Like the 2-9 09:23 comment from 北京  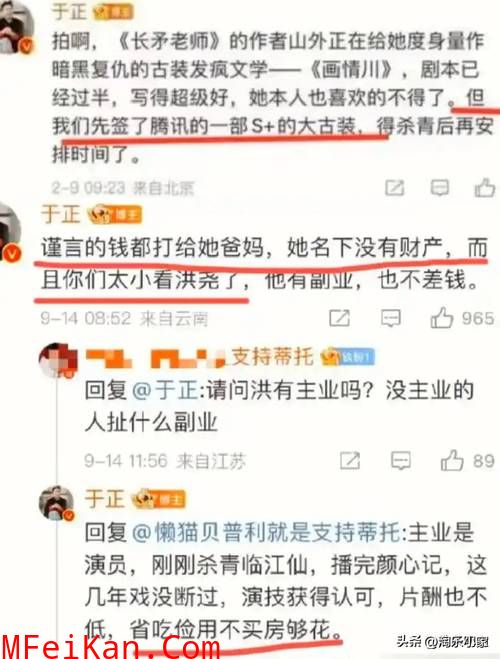click(x=485, y=187)
